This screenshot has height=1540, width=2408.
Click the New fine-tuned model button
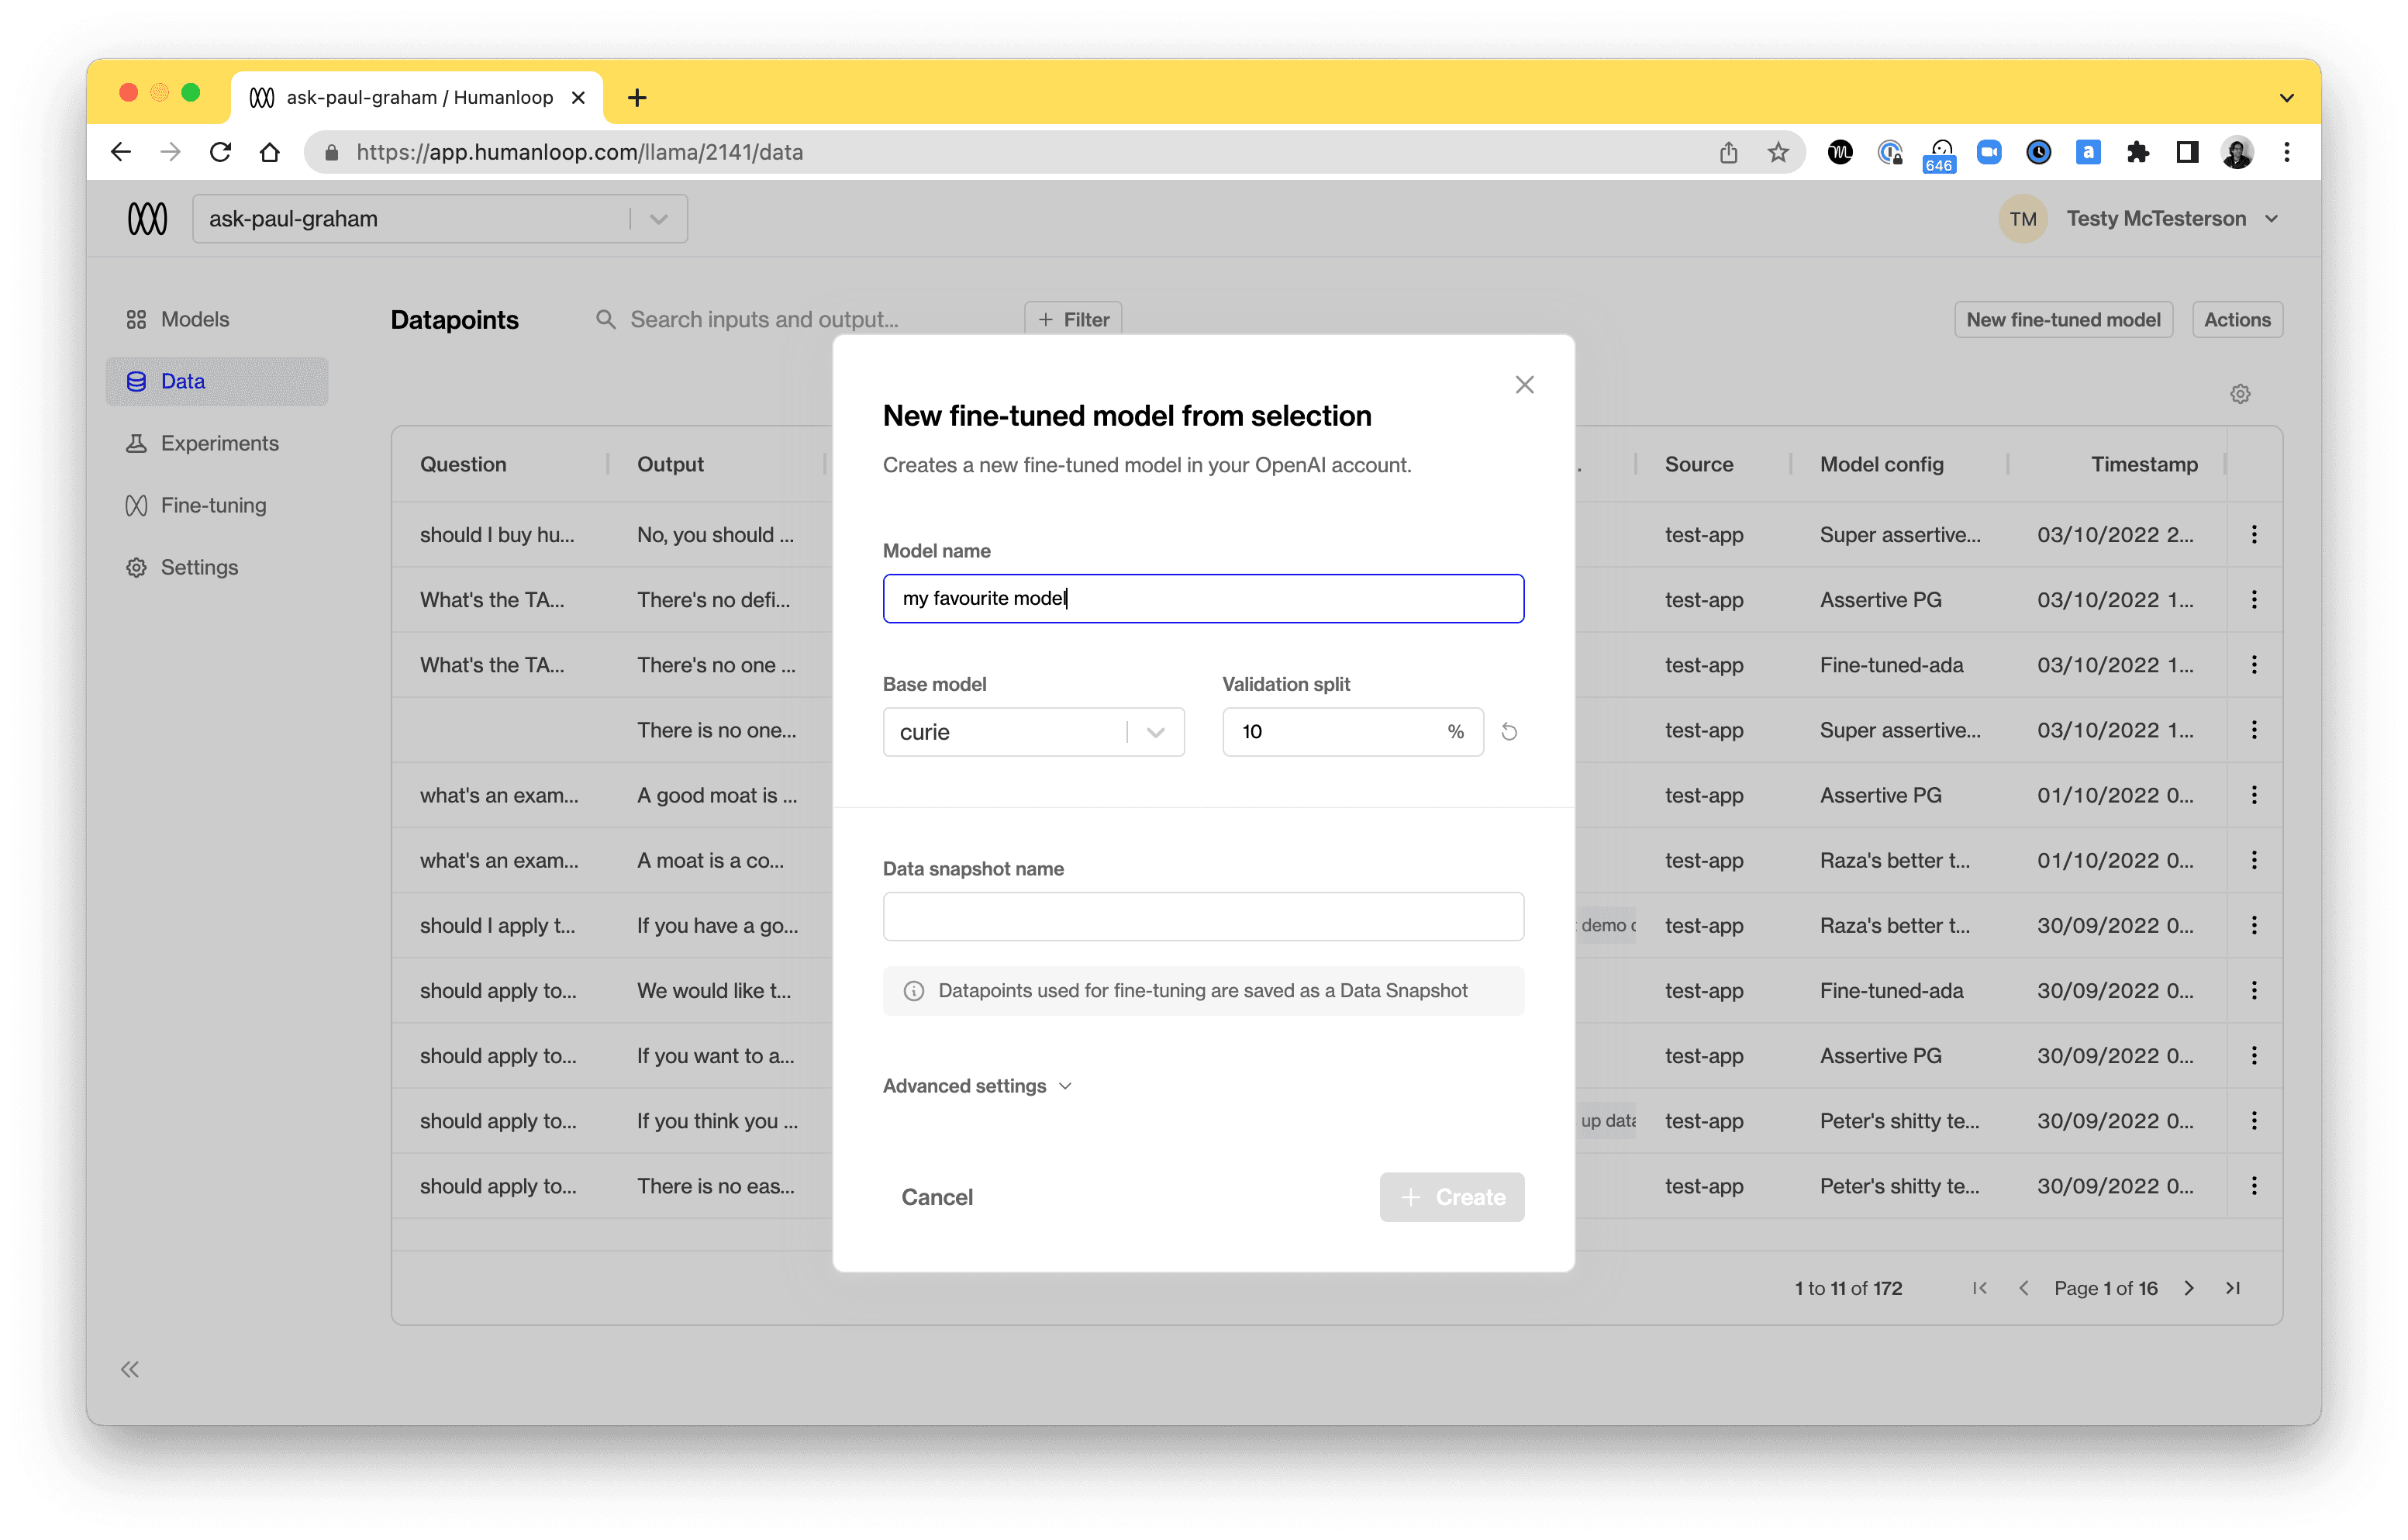2064,319
